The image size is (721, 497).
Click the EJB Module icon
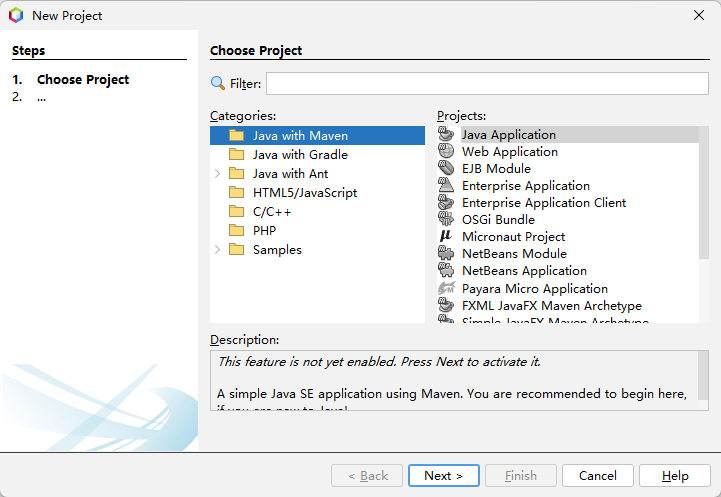[x=446, y=168]
